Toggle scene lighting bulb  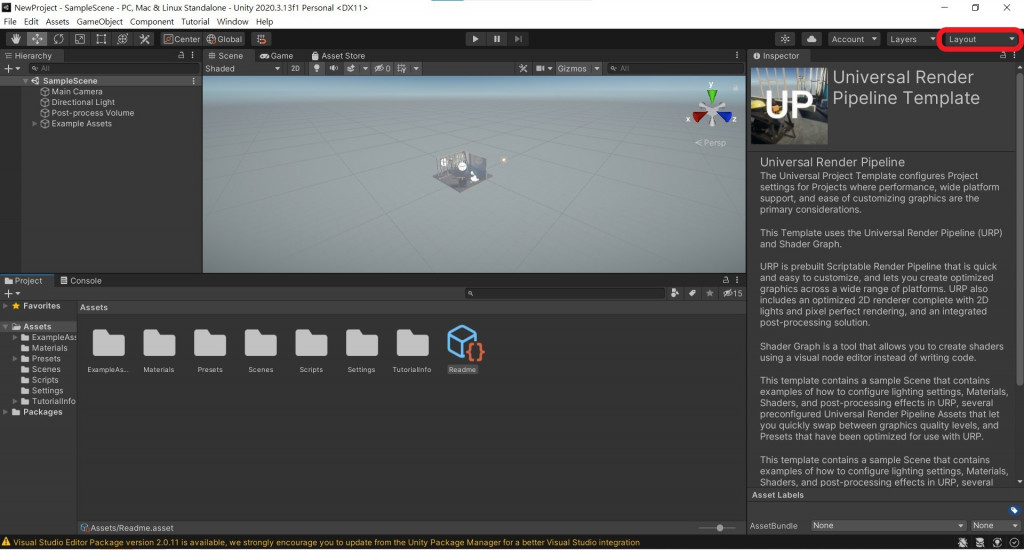pos(316,69)
